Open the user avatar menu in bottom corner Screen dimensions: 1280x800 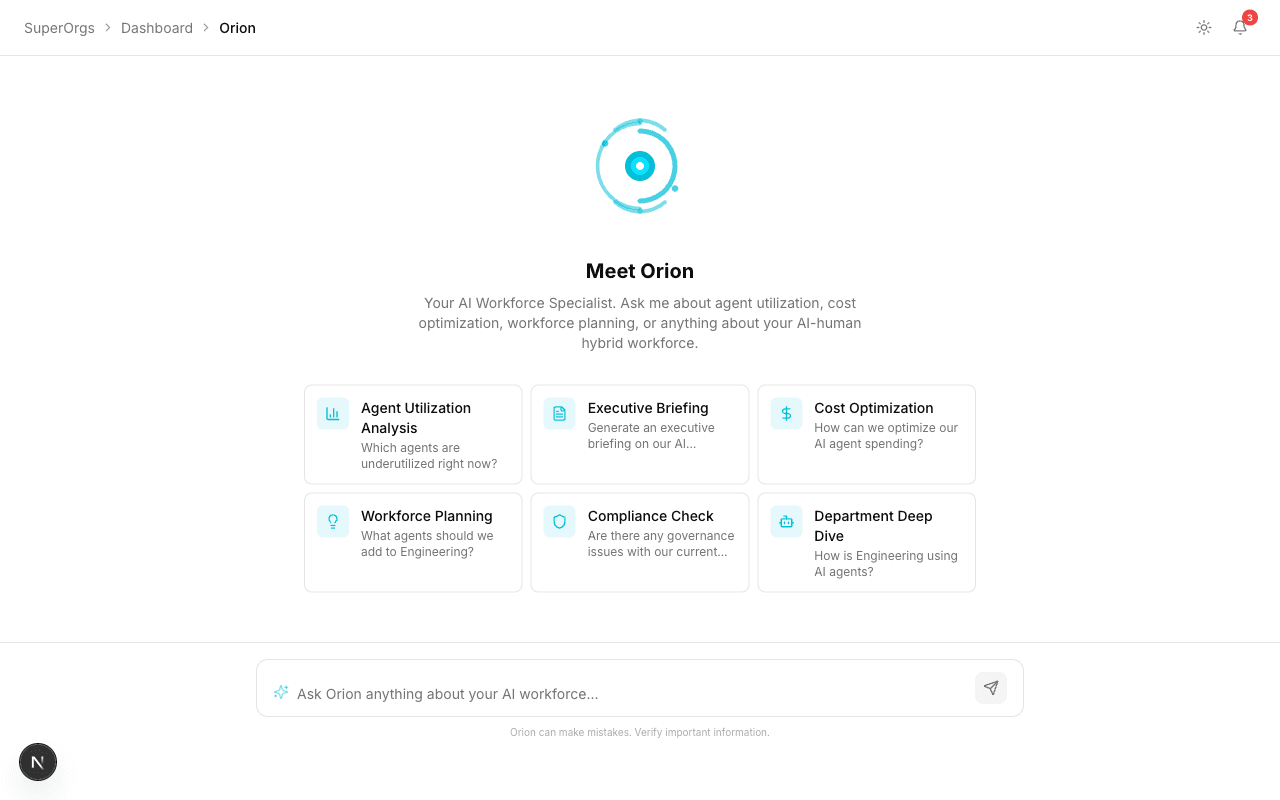pos(38,762)
